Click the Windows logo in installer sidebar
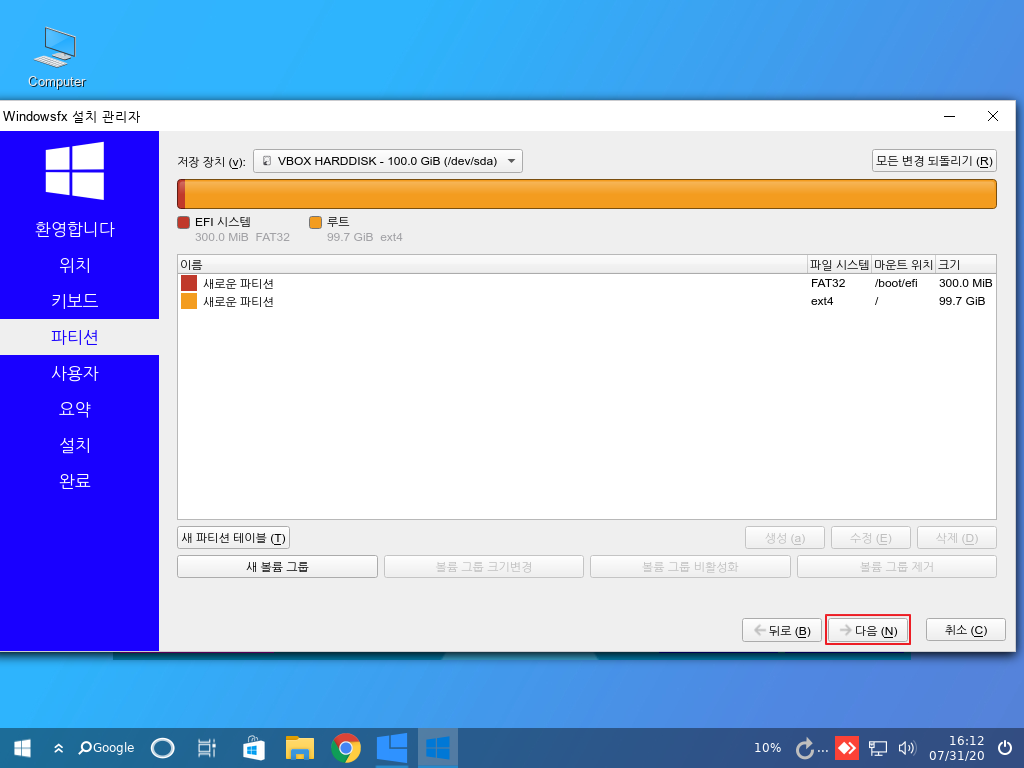1024x768 pixels. pyautogui.click(x=74, y=171)
